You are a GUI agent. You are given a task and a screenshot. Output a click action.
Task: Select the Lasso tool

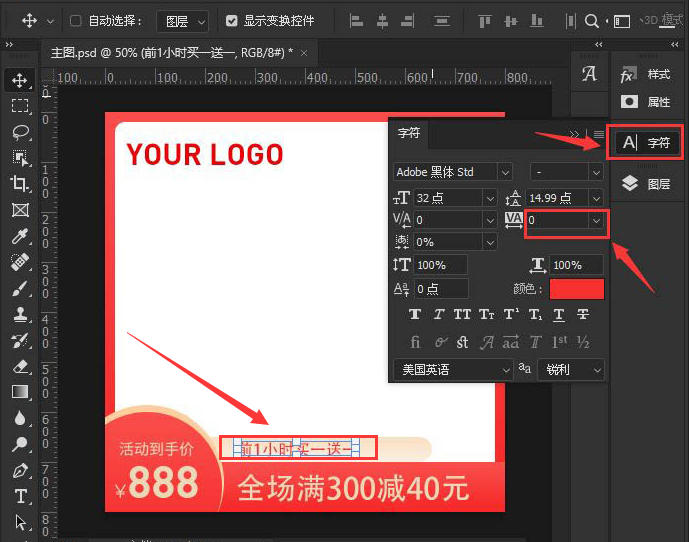pyautogui.click(x=19, y=132)
